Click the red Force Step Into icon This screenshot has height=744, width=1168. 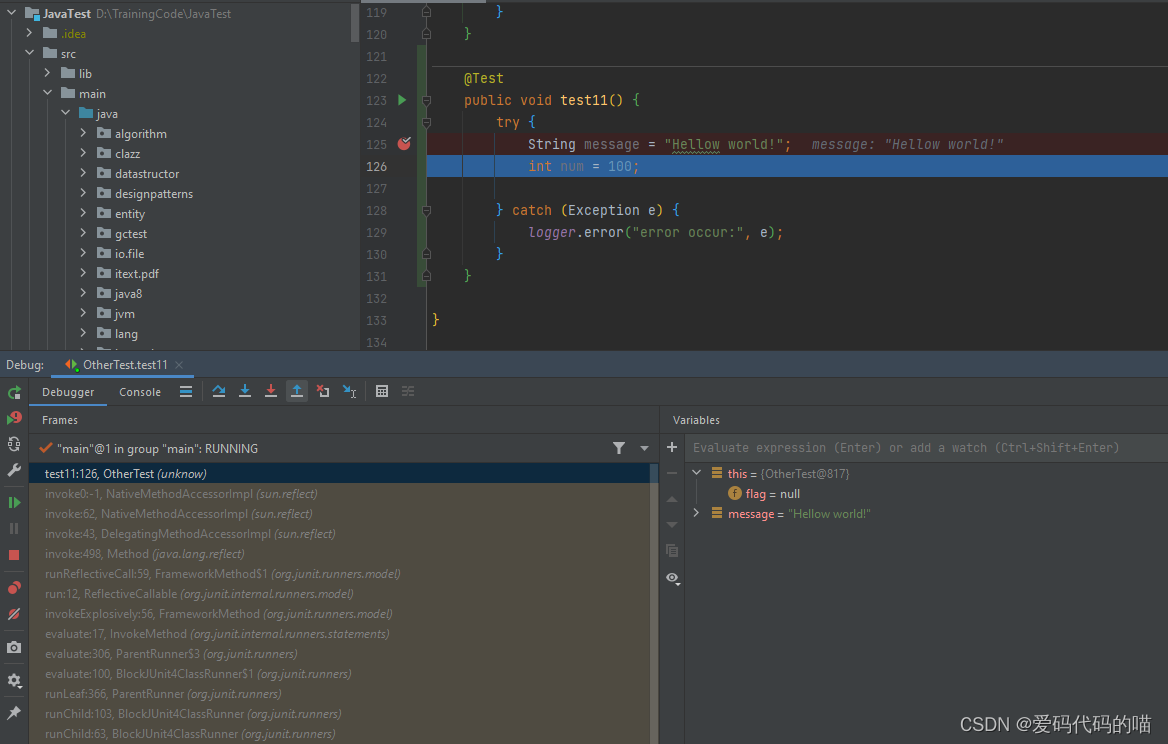click(271, 391)
